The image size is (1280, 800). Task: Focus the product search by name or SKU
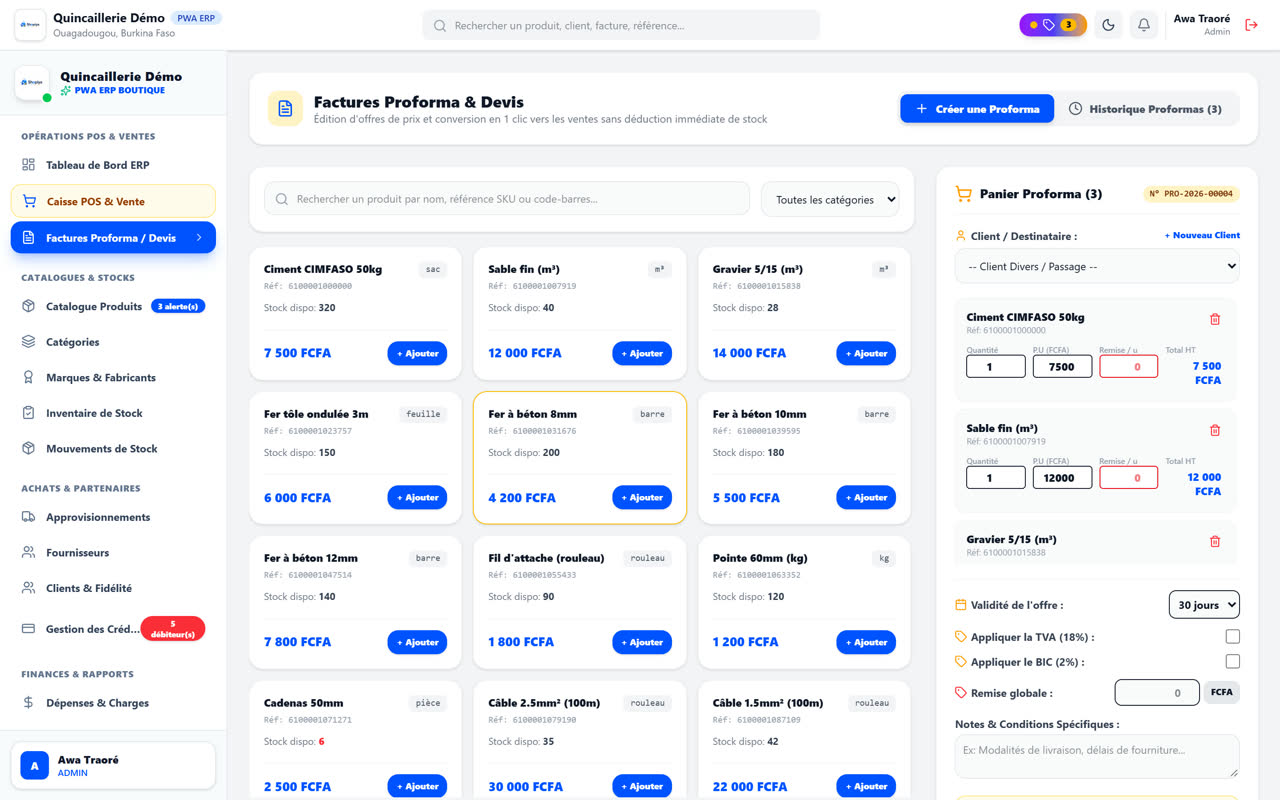coord(507,199)
